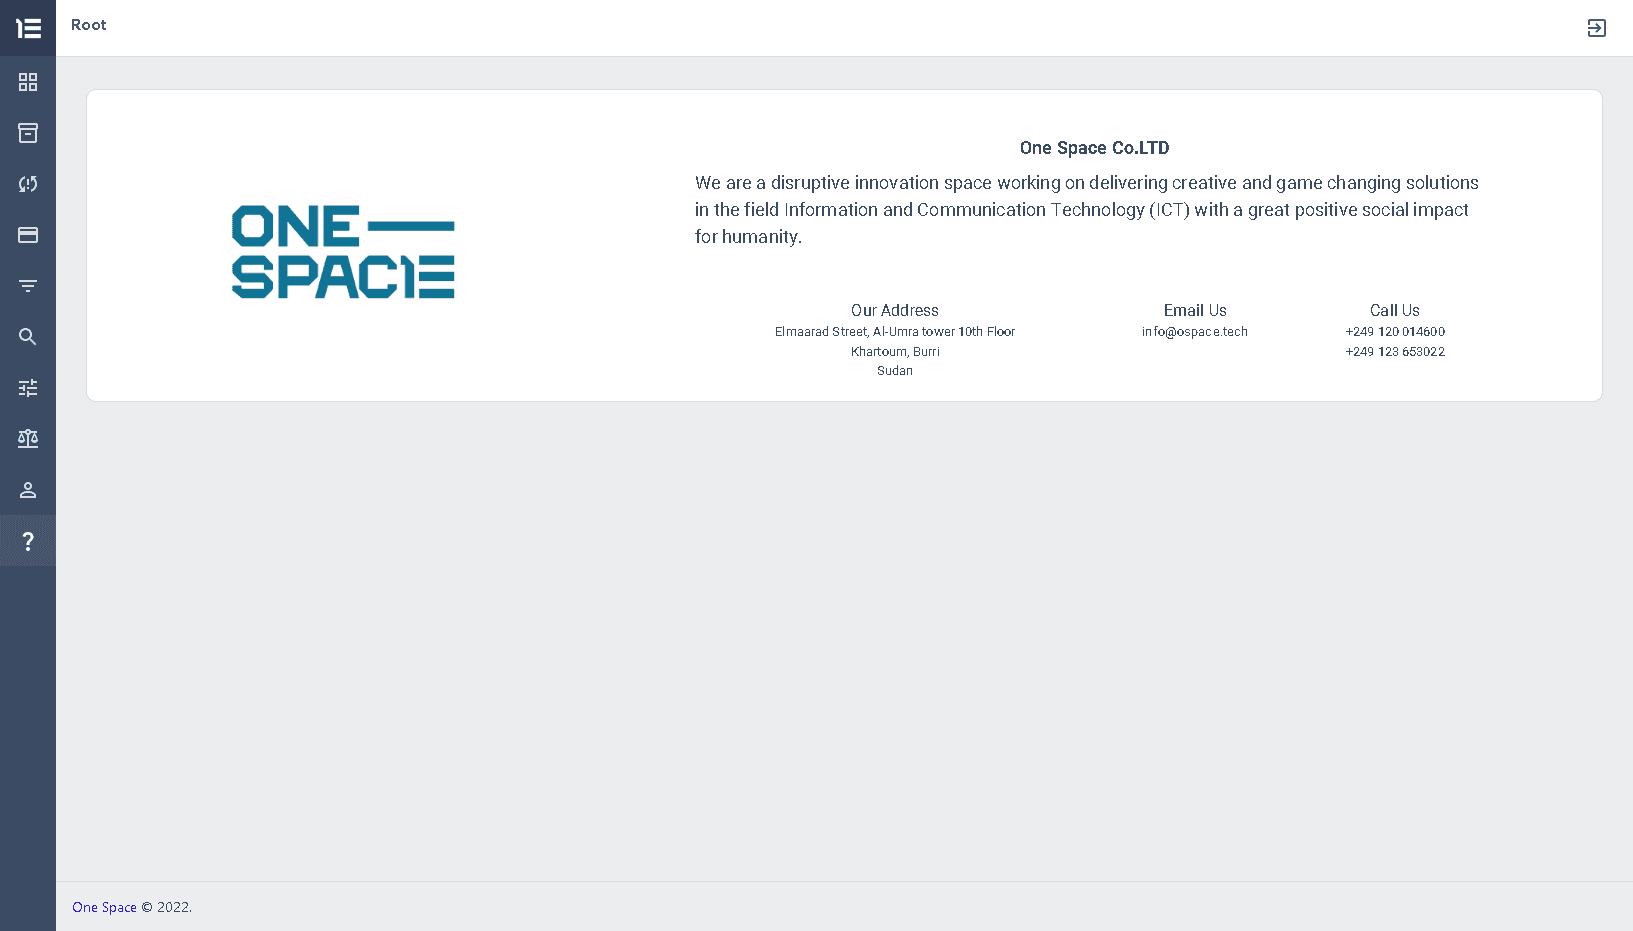Click the One Space footer link

point(104,907)
